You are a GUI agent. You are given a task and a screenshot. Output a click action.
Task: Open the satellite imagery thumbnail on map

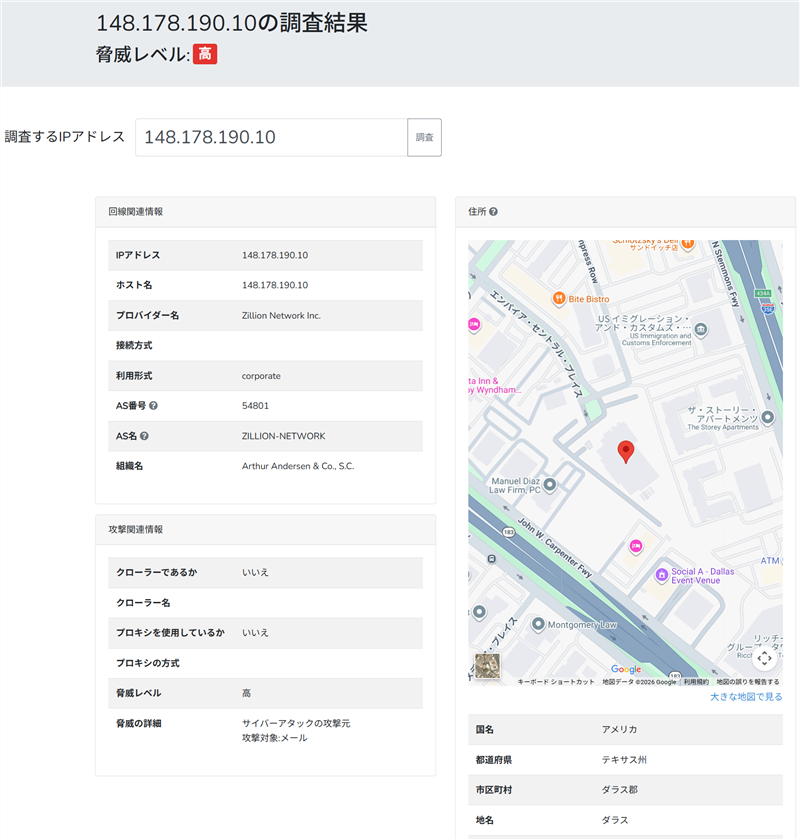click(487, 667)
